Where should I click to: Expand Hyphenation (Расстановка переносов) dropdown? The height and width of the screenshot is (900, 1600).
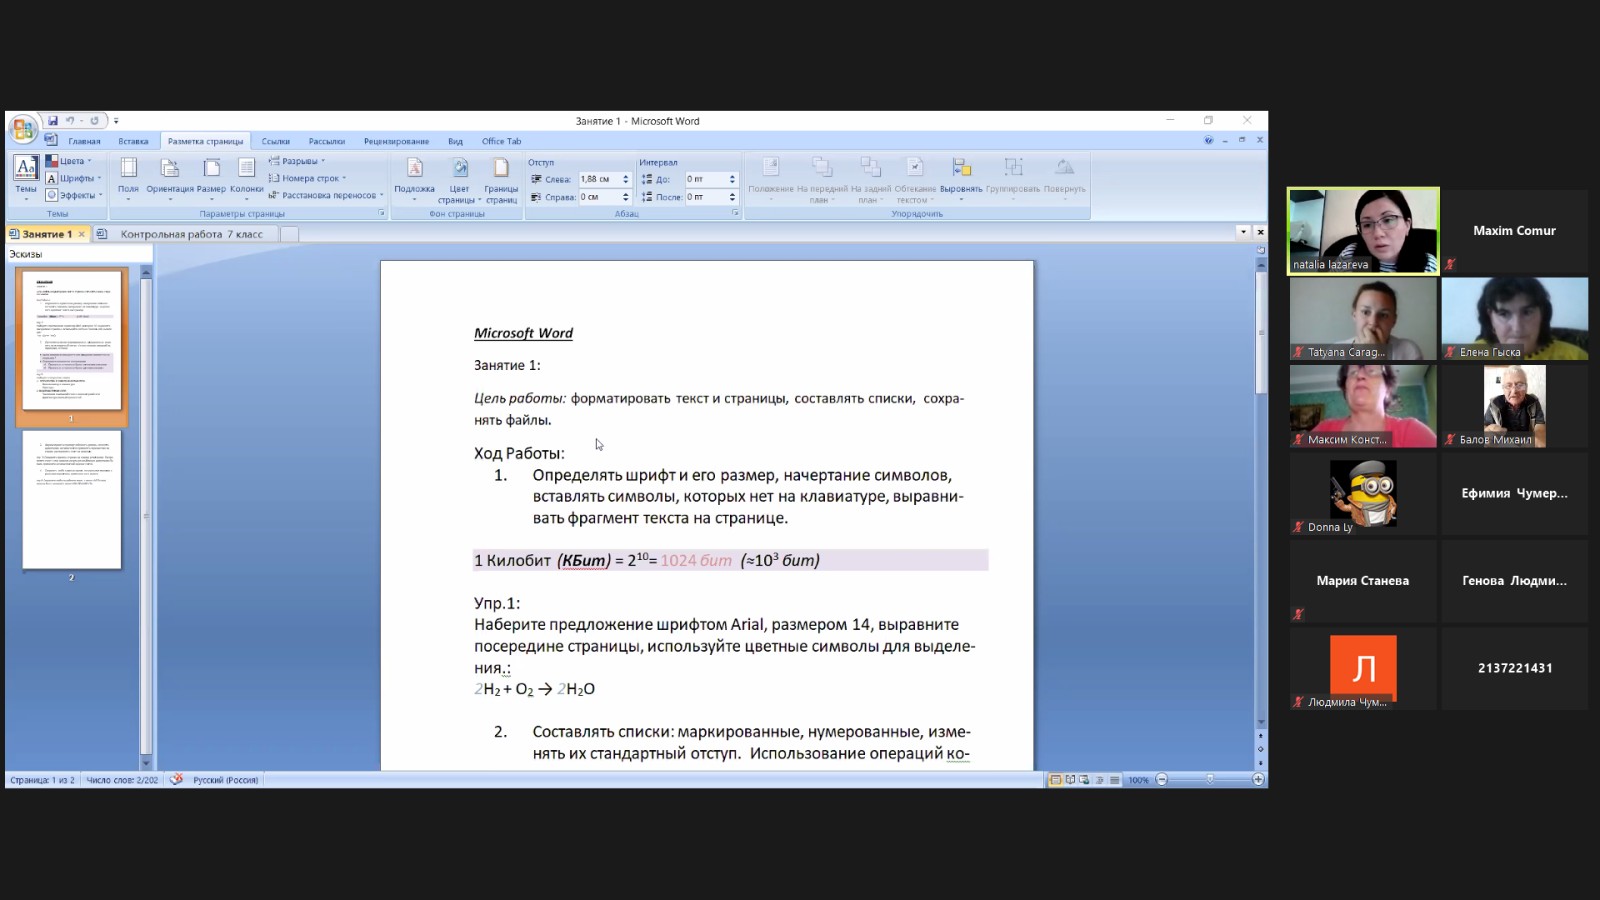326,195
